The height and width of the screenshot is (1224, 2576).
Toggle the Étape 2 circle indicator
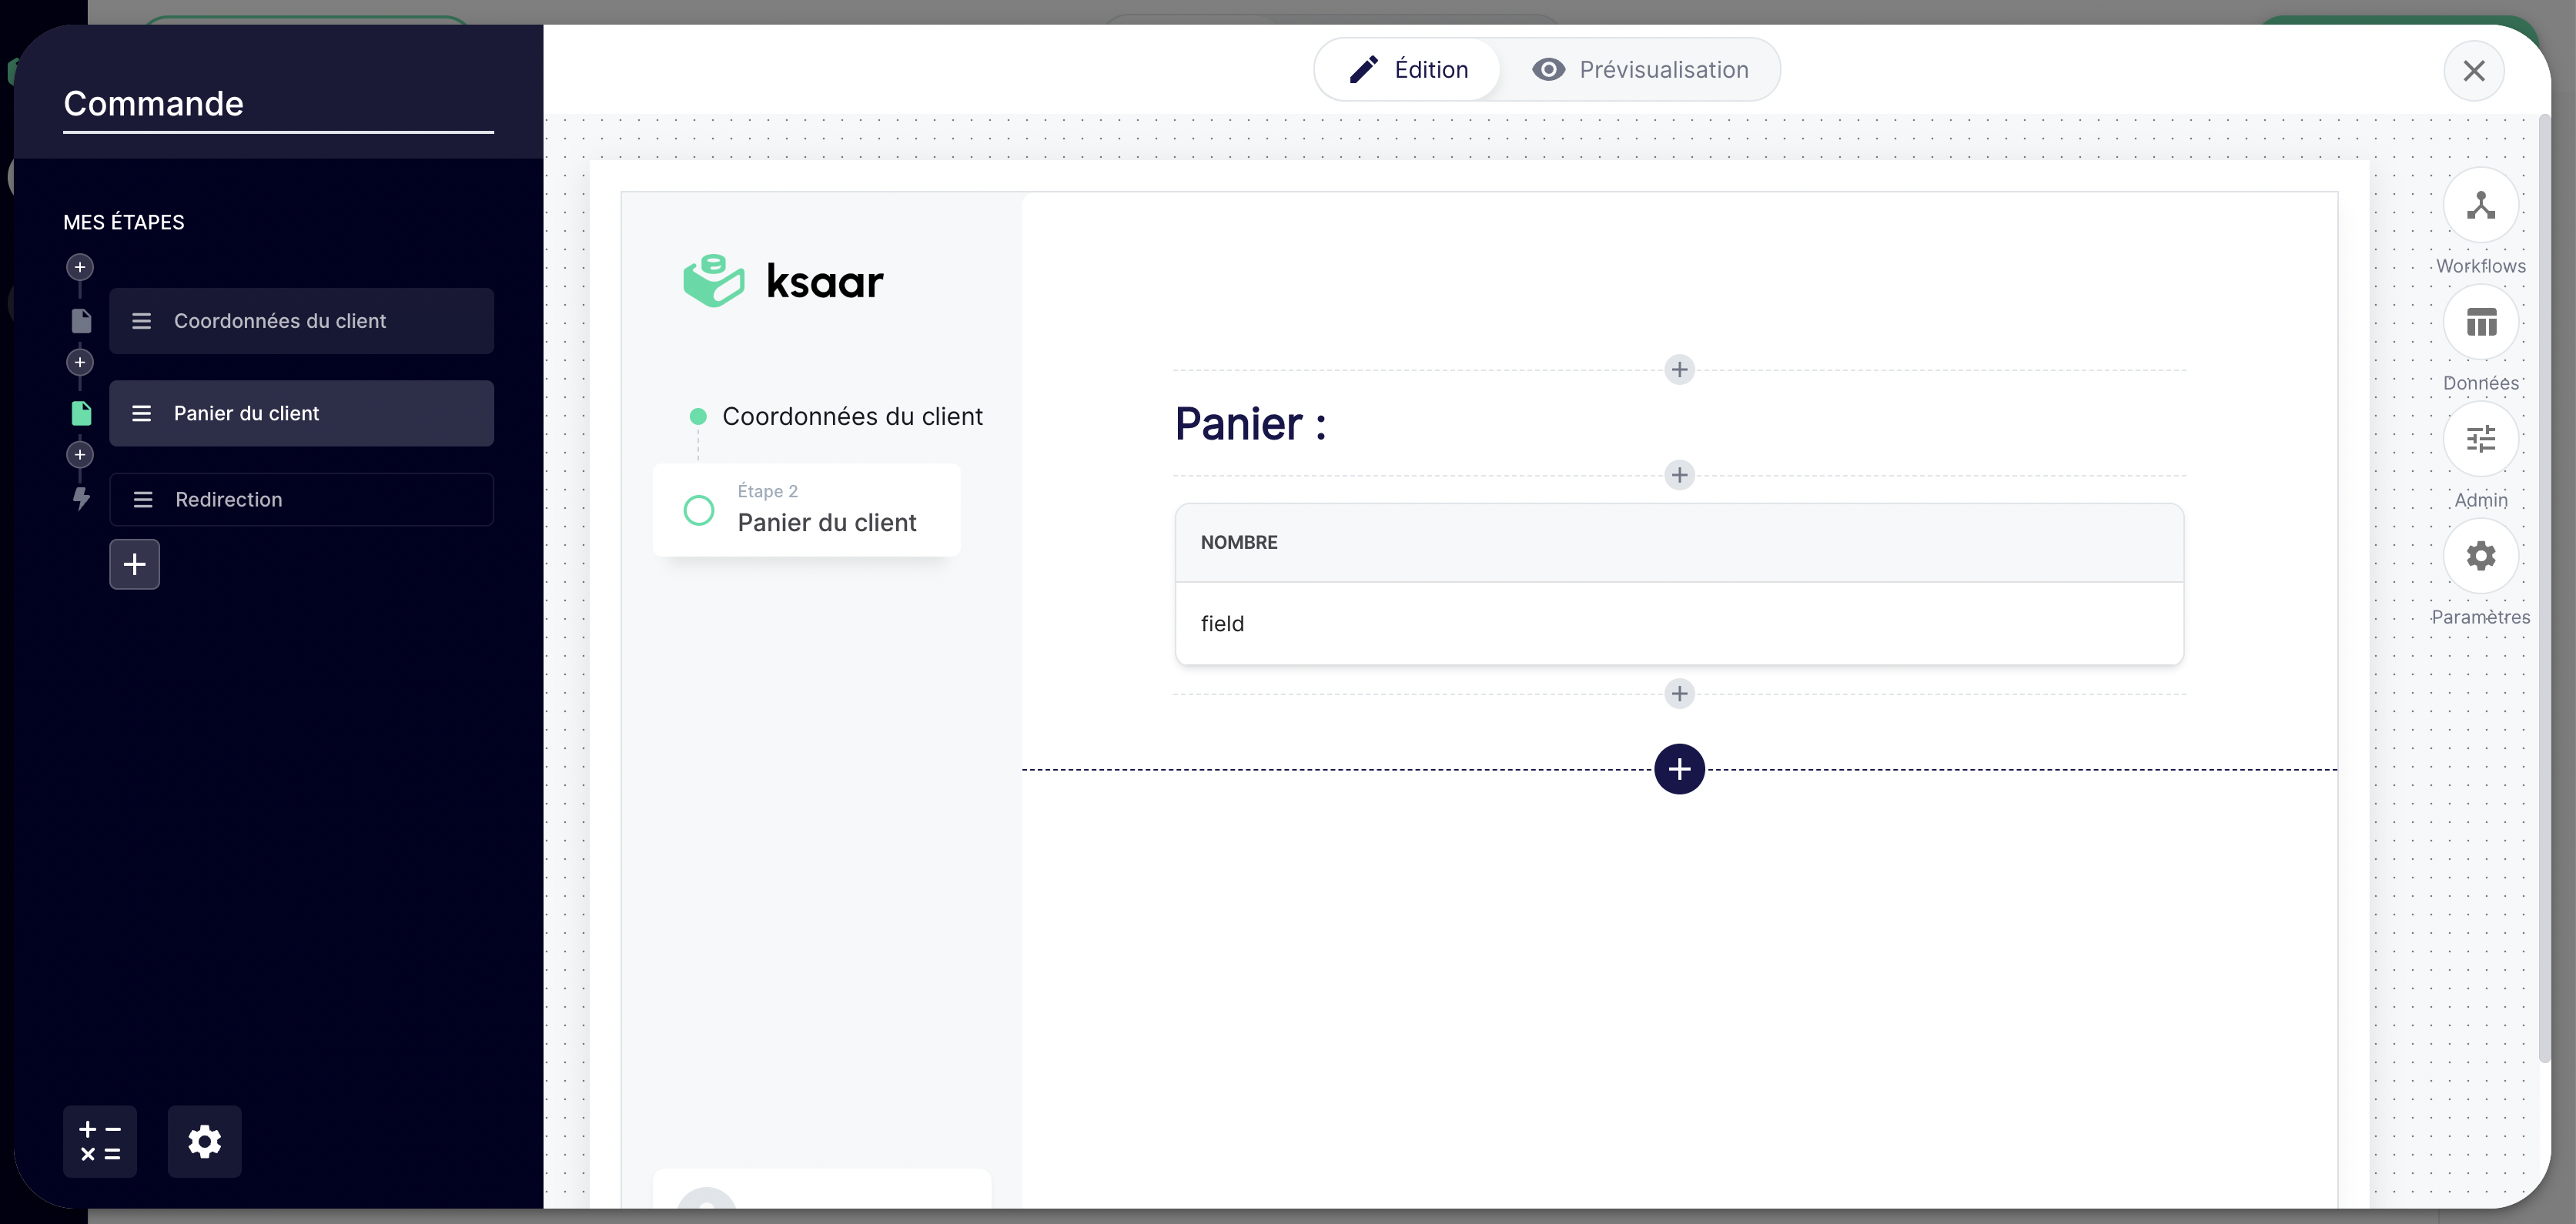point(698,510)
